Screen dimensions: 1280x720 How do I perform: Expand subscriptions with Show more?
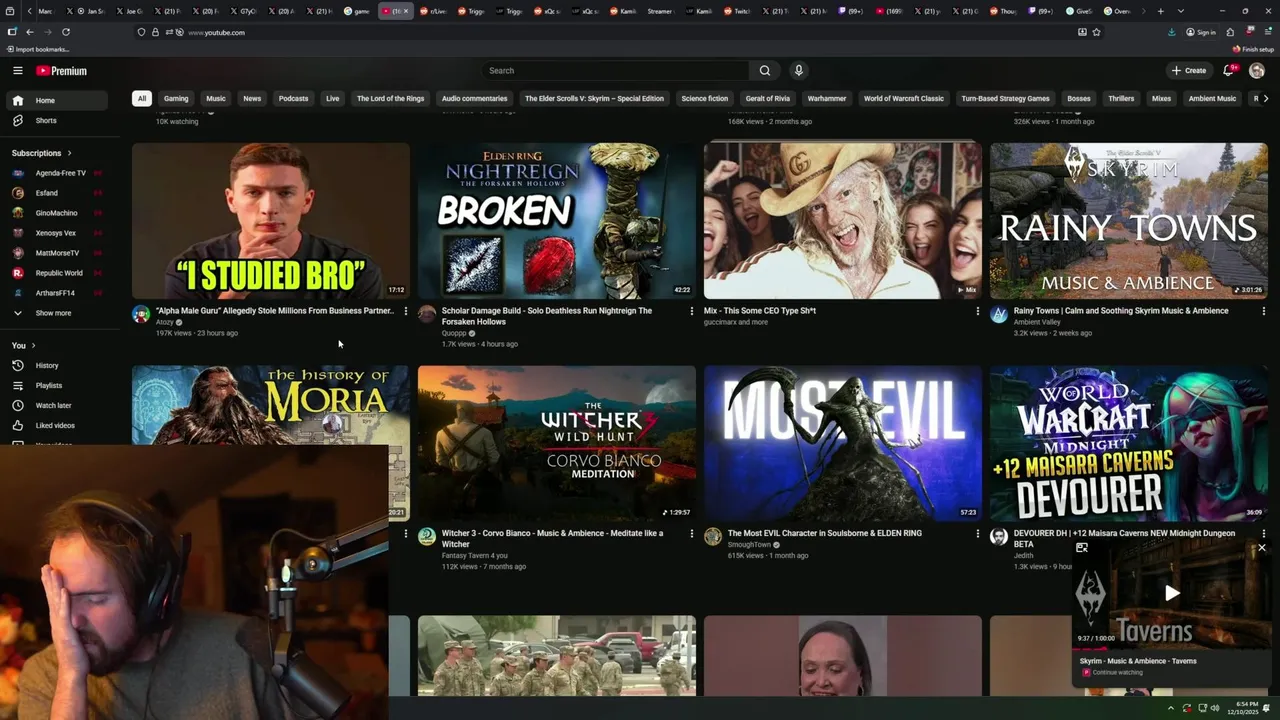(x=58, y=313)
